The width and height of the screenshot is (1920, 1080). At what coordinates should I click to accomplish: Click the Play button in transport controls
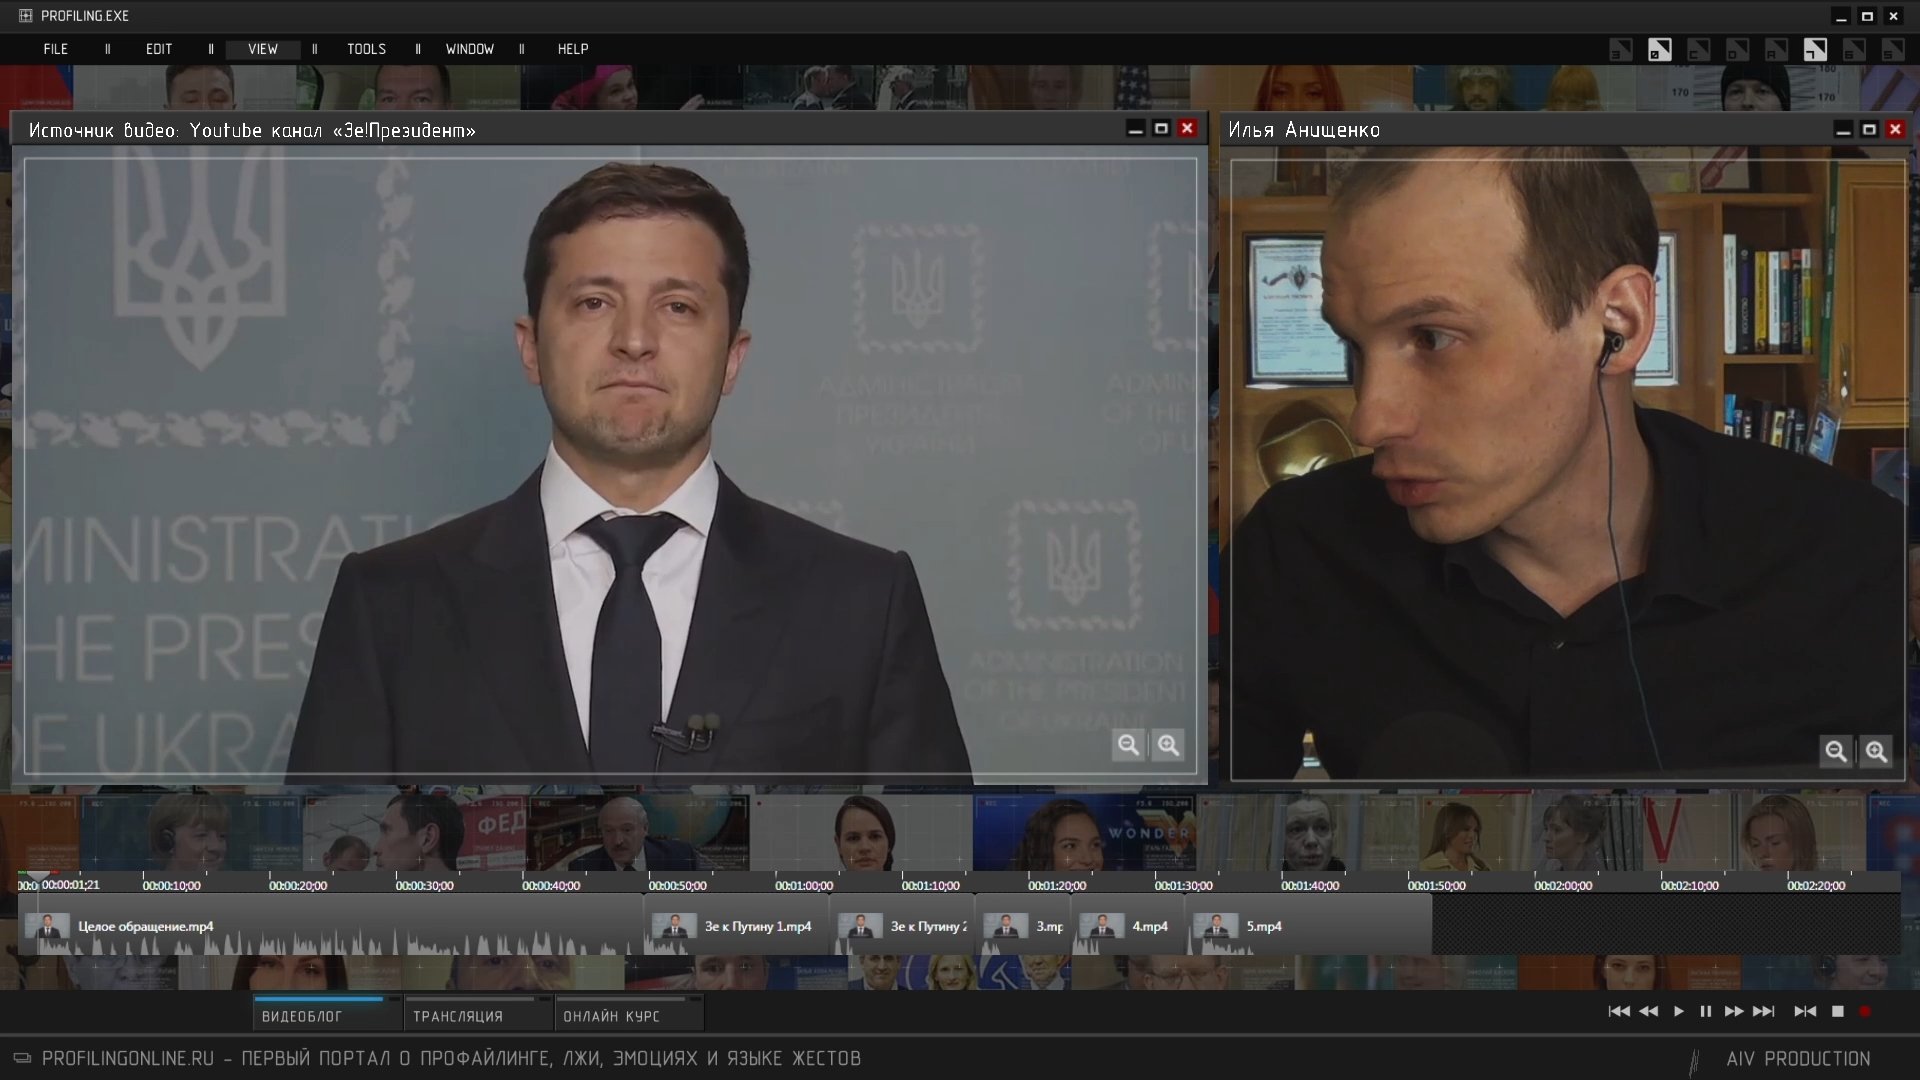(1679, 1011)
